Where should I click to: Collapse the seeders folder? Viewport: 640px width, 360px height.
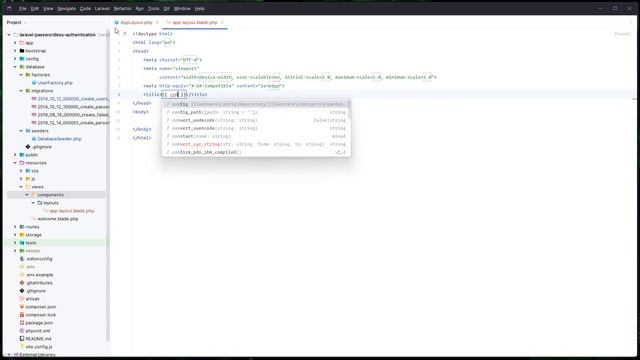pos(21,131)
